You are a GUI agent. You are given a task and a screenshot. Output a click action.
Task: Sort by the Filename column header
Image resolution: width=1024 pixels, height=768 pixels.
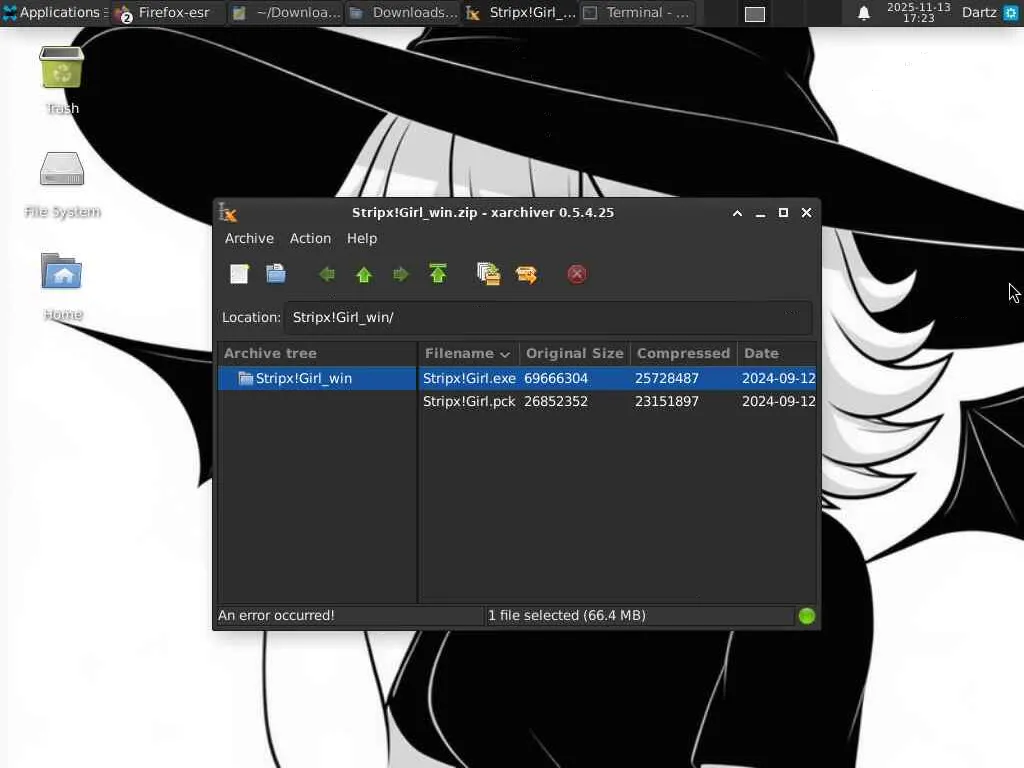tap(468, 353)
